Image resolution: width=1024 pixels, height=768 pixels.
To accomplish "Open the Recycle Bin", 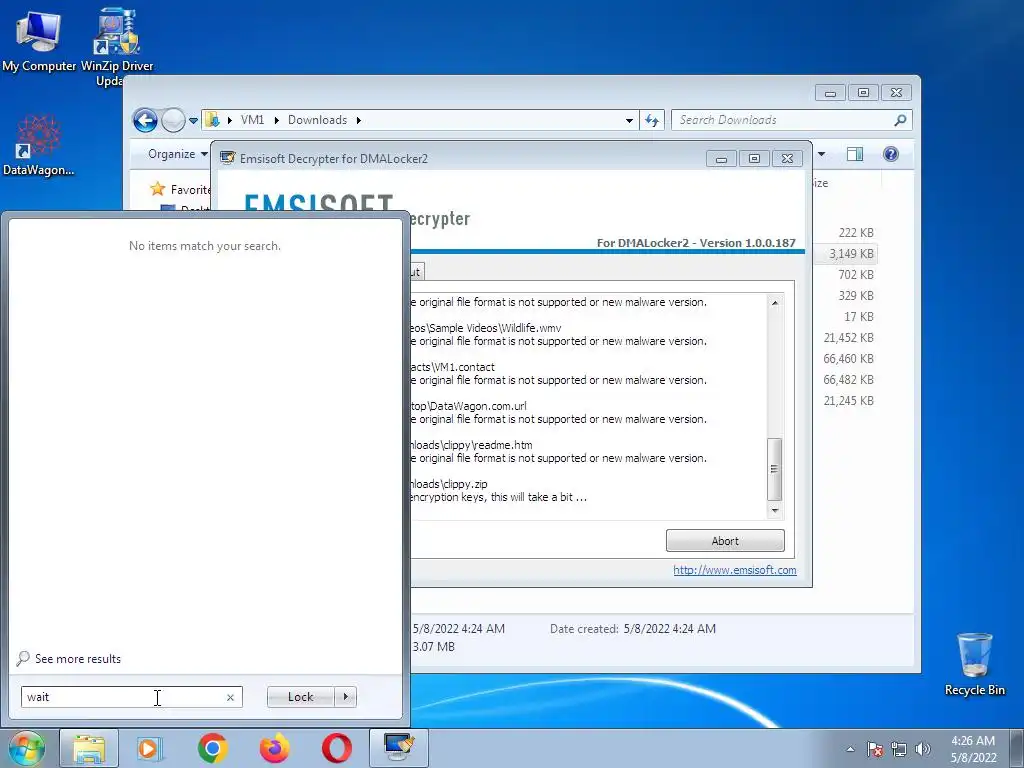I will pos(974,664).
